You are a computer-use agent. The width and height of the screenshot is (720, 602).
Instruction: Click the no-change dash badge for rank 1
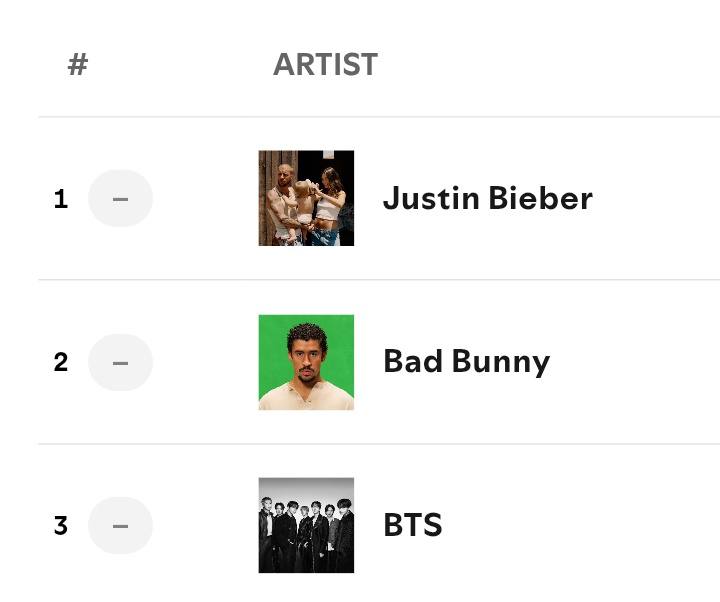click(x=120, y=199)
